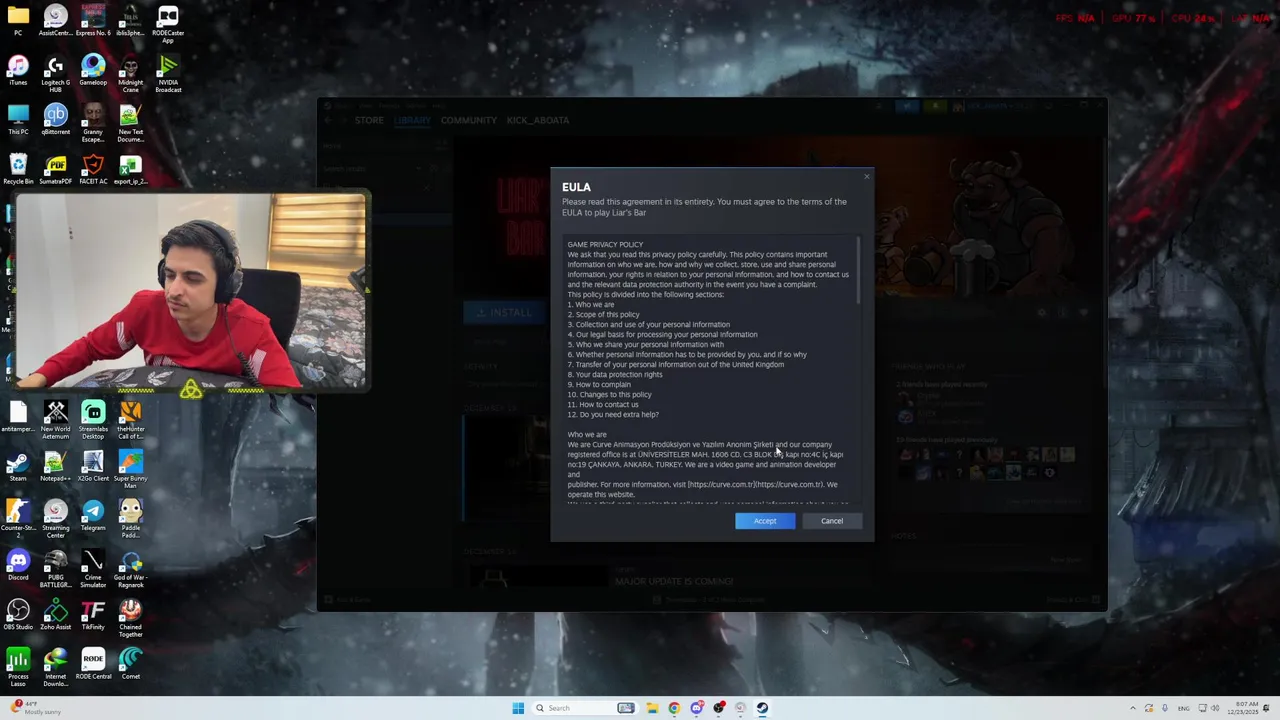Open File Explorer from taskbar

tap(652, 708)
